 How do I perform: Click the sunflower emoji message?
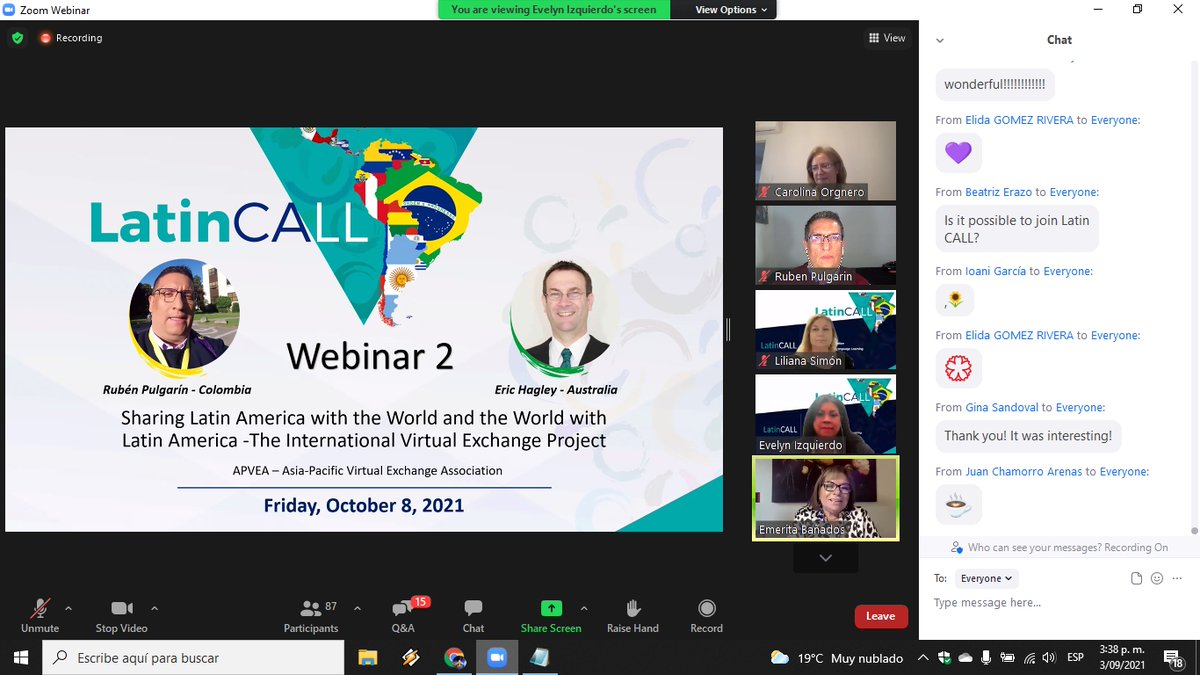click(955, 300)
